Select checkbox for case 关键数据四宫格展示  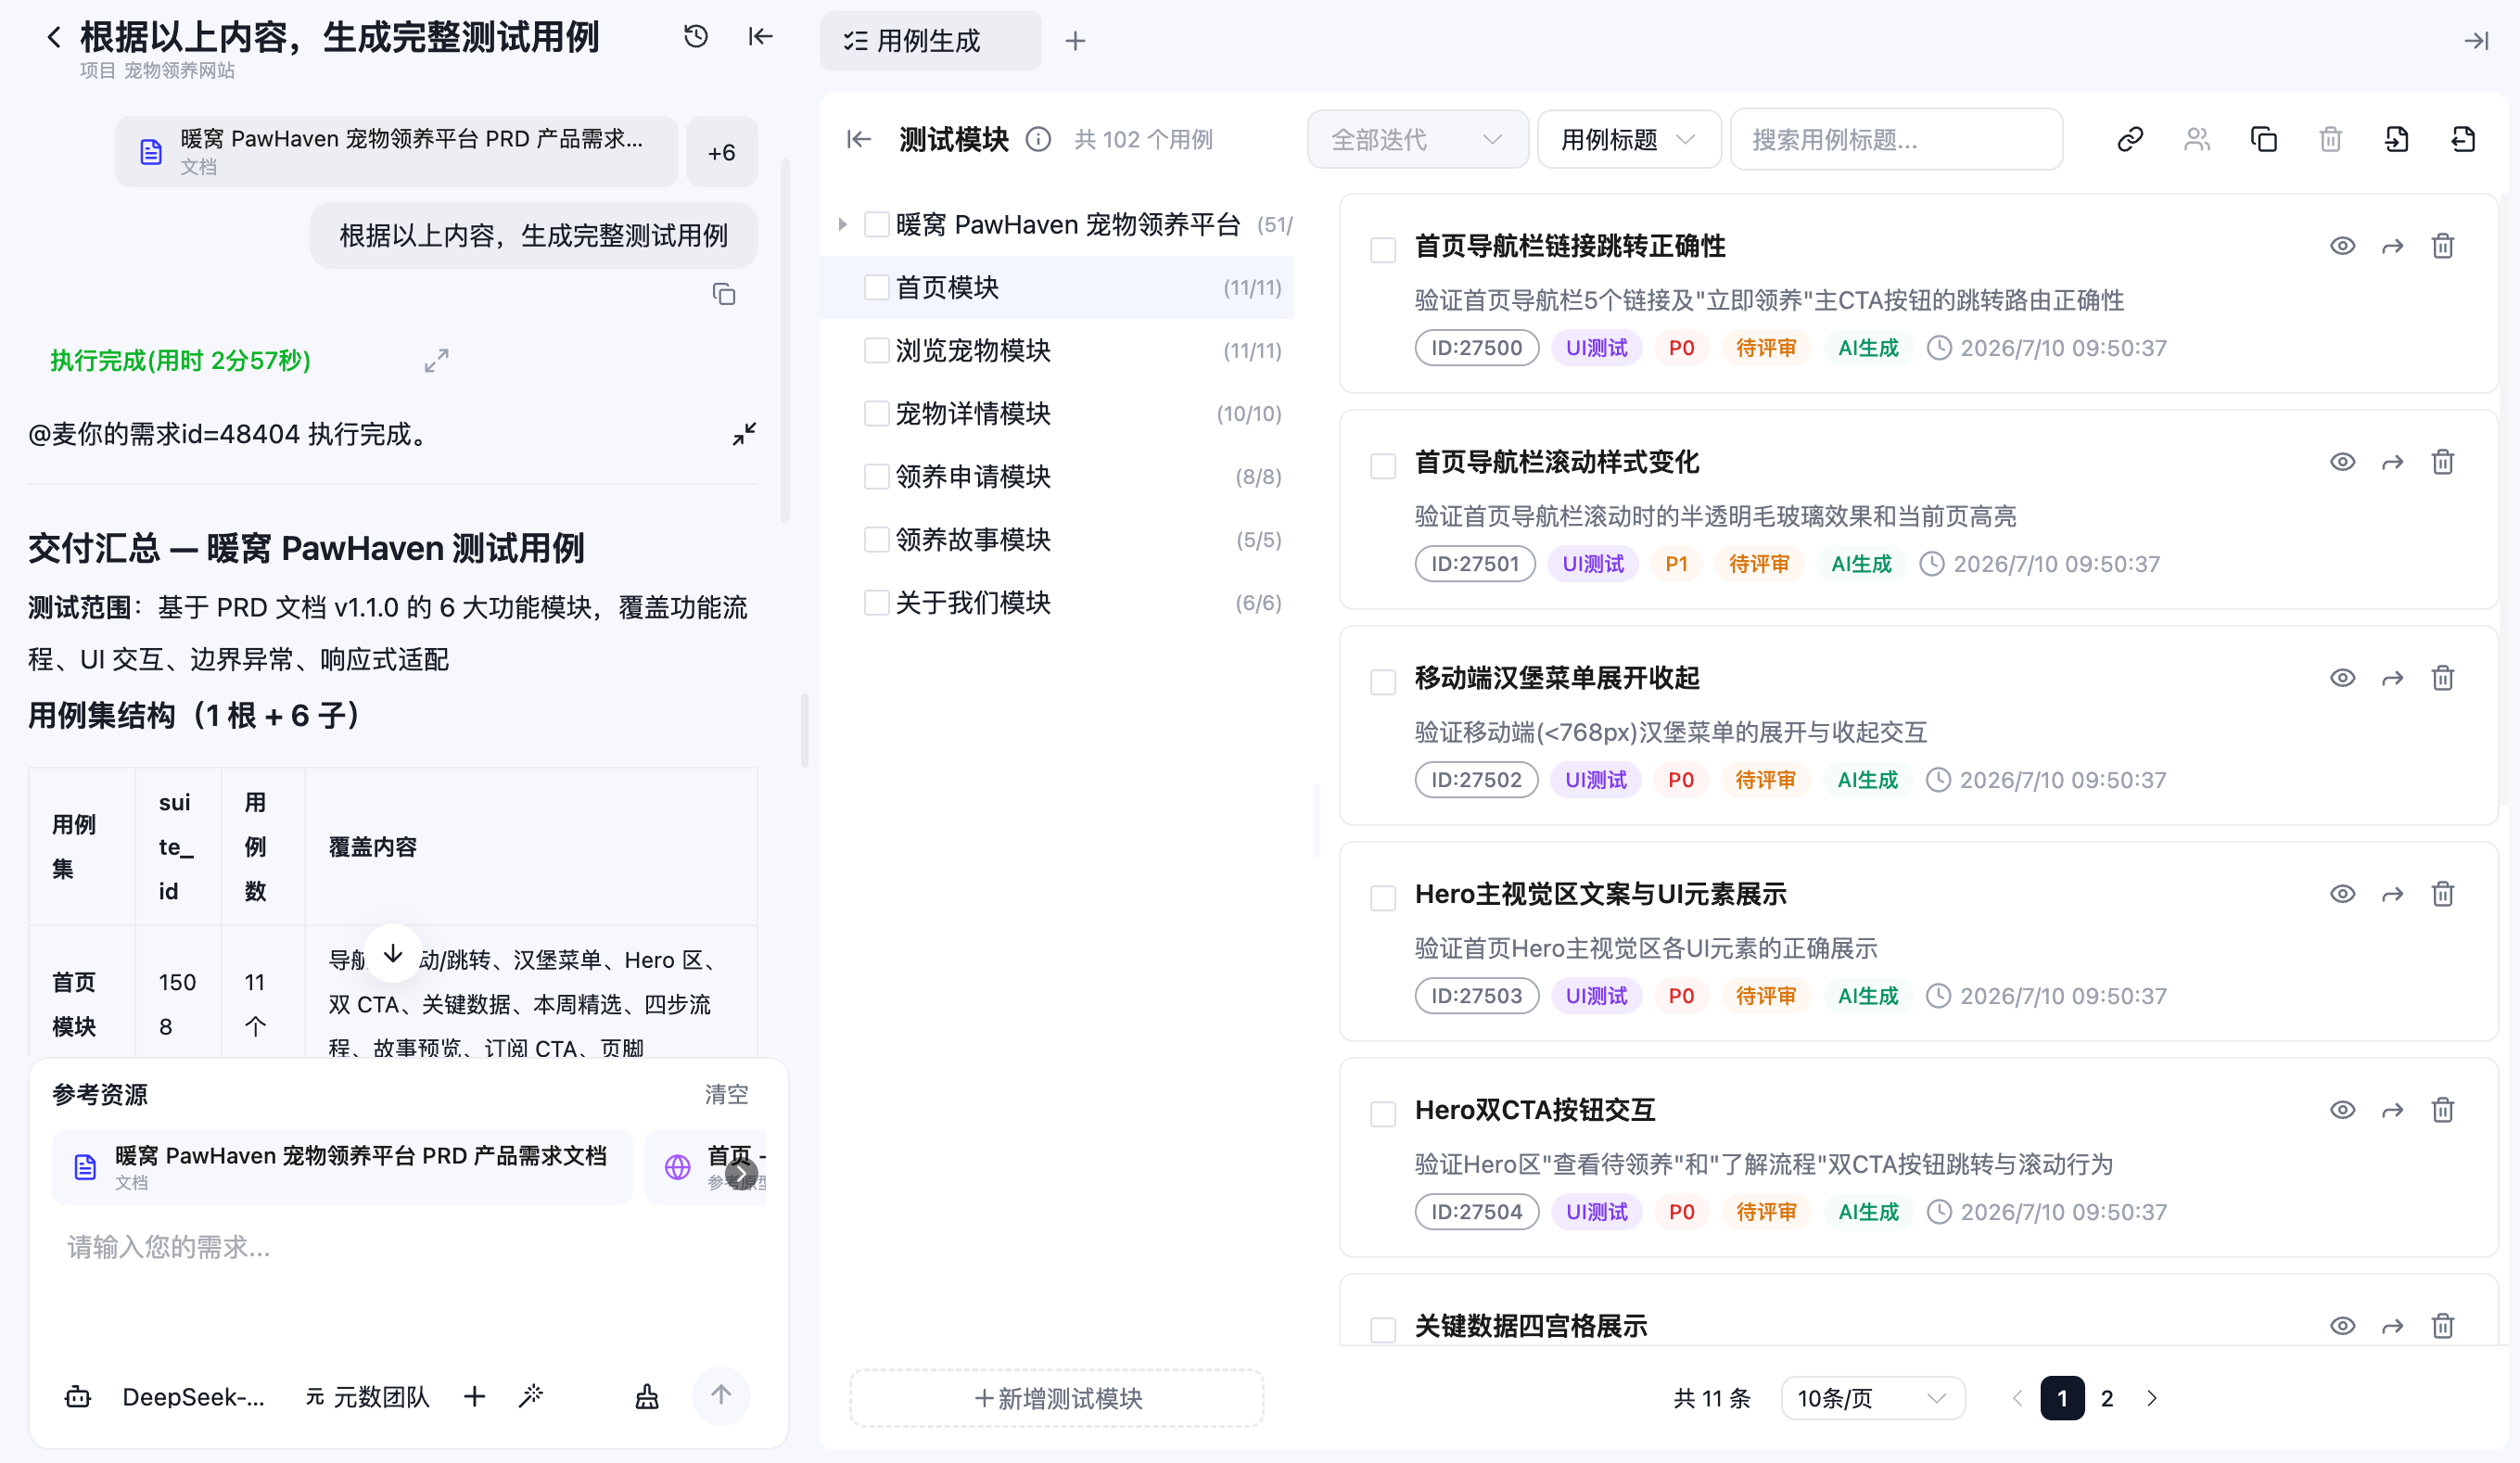(x=1383, y=1330)
